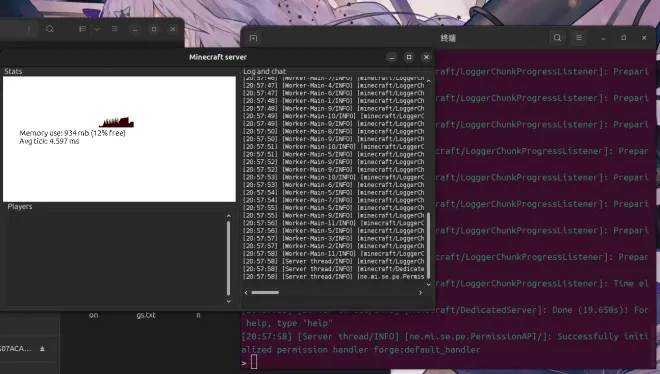Click log panel scroll down arrow
This screenshot has height=374, width=660.
tap(428, 284)
